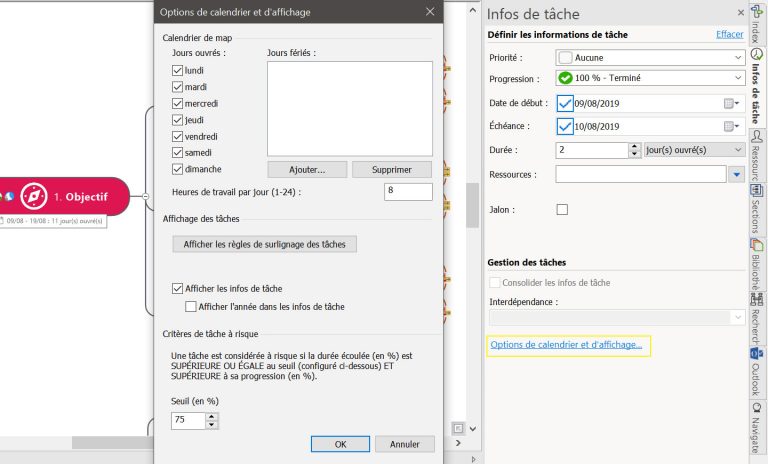Image resolution: width=768 pixels, height=464 pixels.
Task: Uncheck dimanche in working days
Action: pos(178,169)
